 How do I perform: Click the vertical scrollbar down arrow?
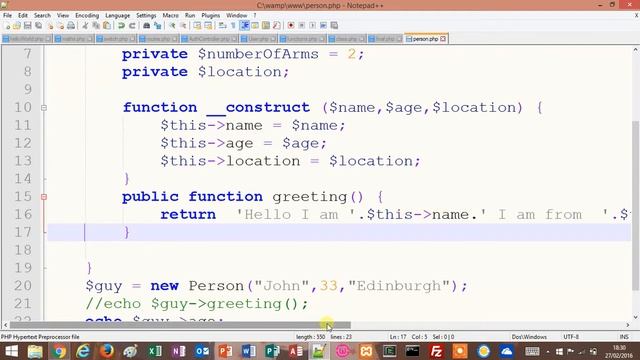tap(636, 317)
